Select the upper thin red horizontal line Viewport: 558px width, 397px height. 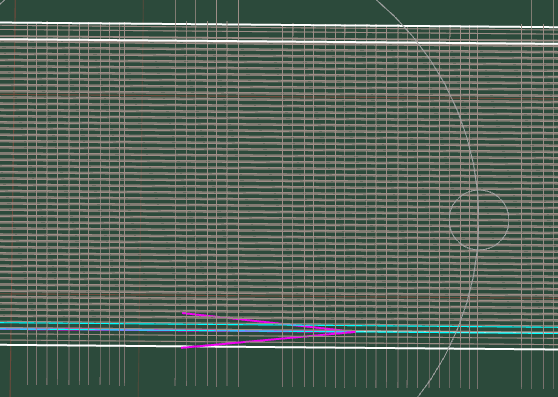click(x=279, y=97)
